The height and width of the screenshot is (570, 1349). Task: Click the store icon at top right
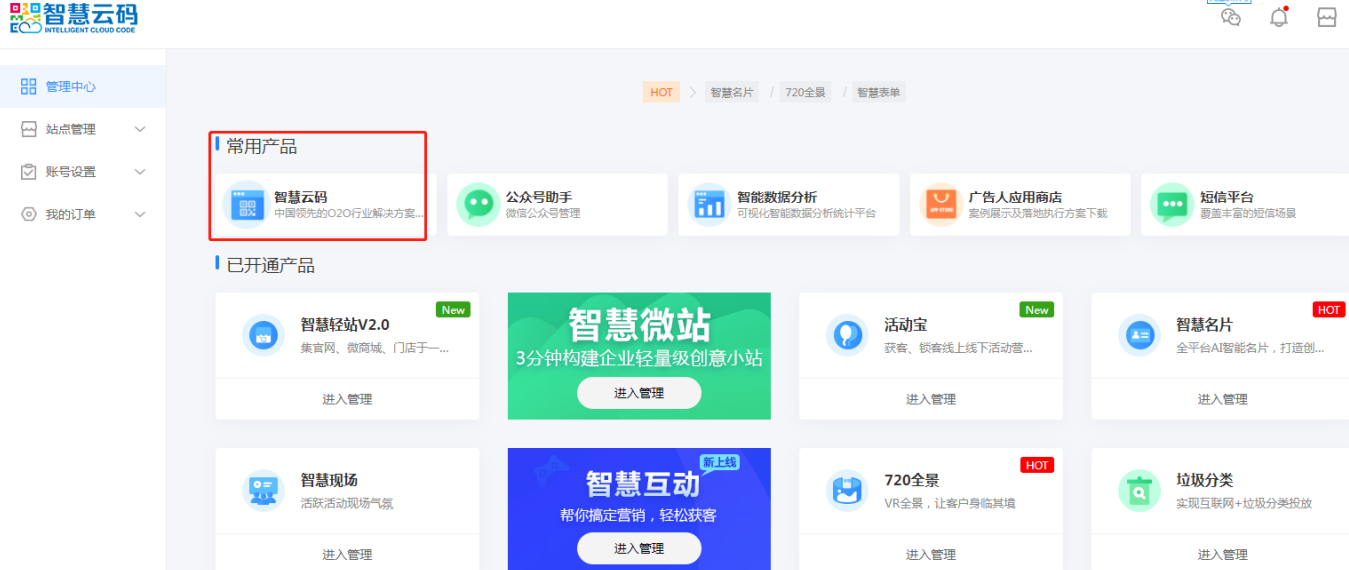tap(1327, 17)
